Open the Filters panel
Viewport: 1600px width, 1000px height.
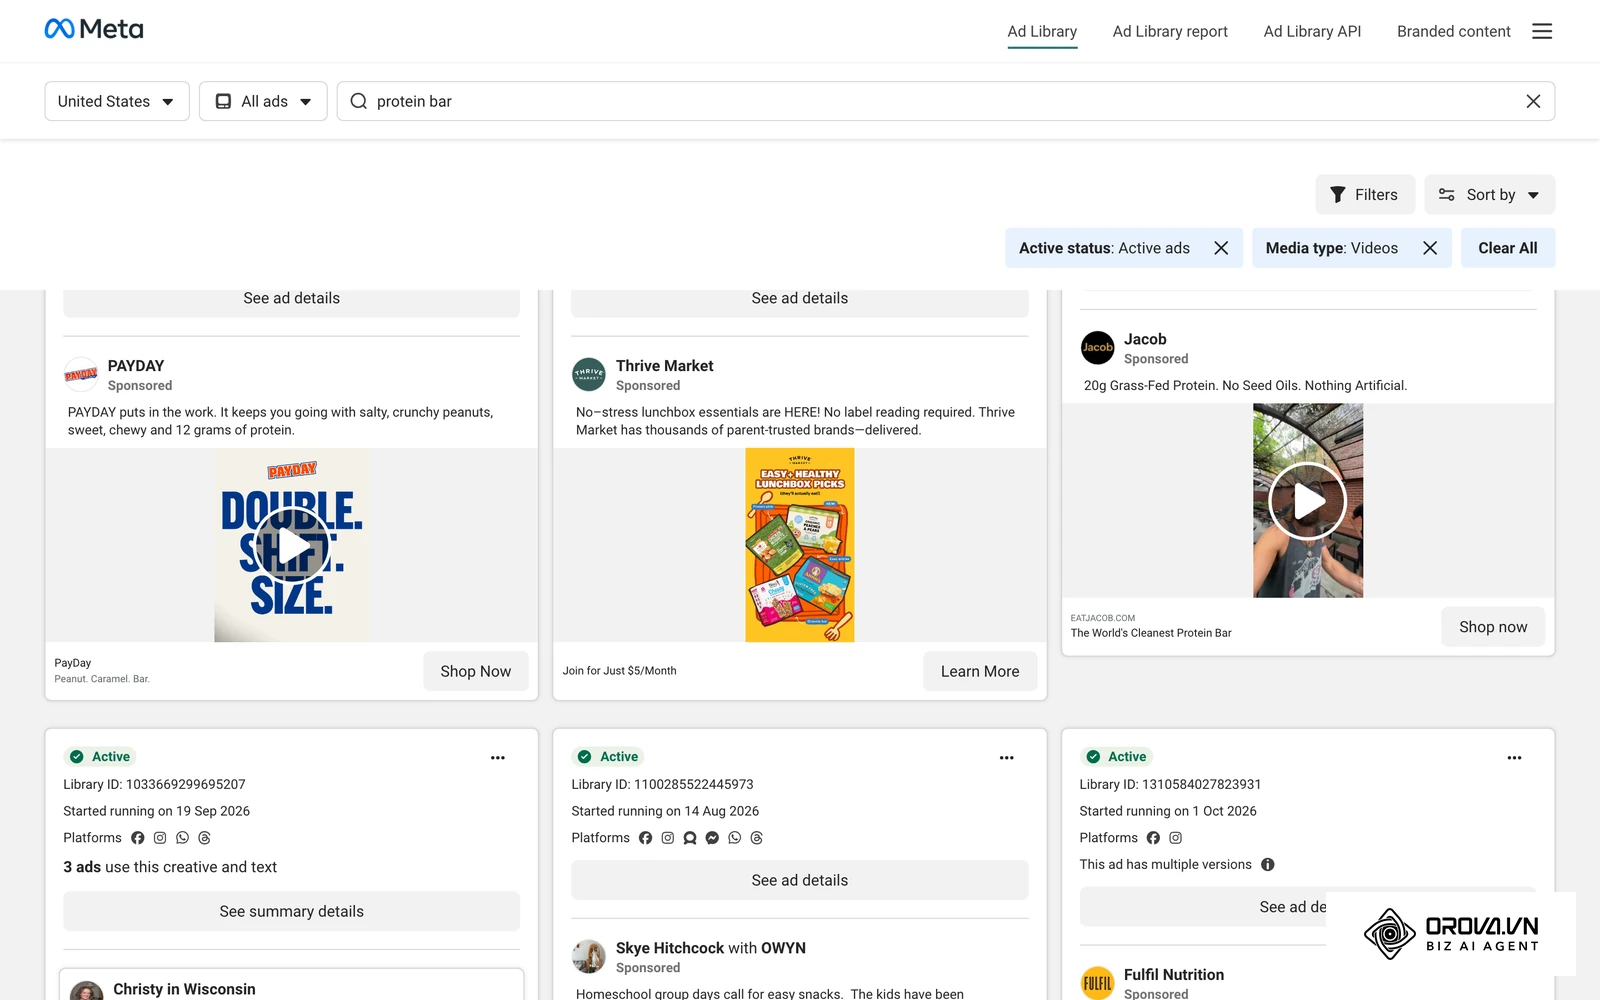click(x=1365, y=195)
